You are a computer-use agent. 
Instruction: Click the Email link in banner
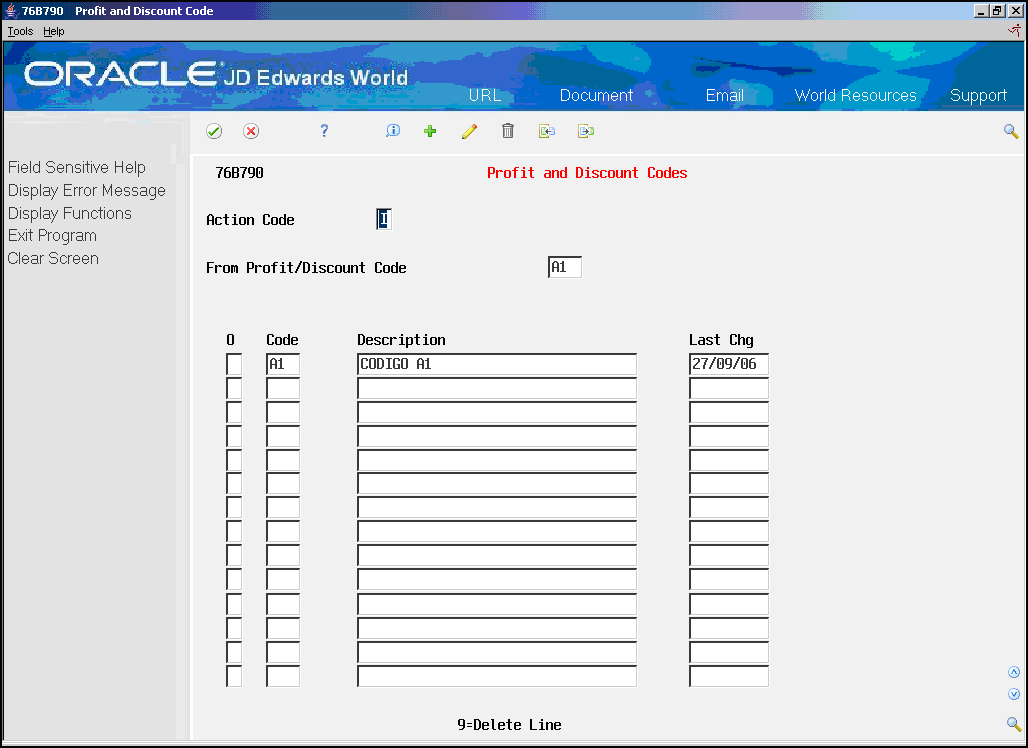724,95
